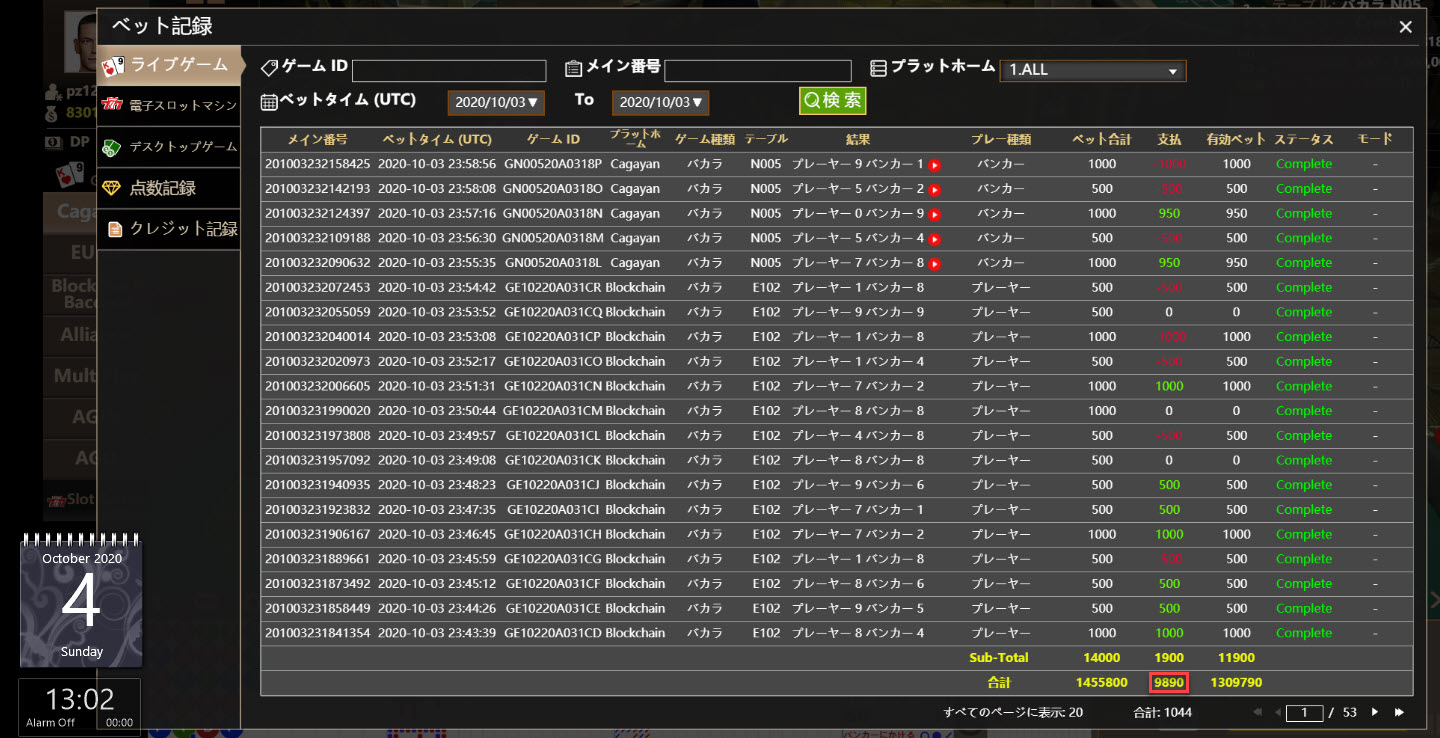Screen dimensions: 1440x738
Task: Click main number 201003232072453
Action: 317,287
